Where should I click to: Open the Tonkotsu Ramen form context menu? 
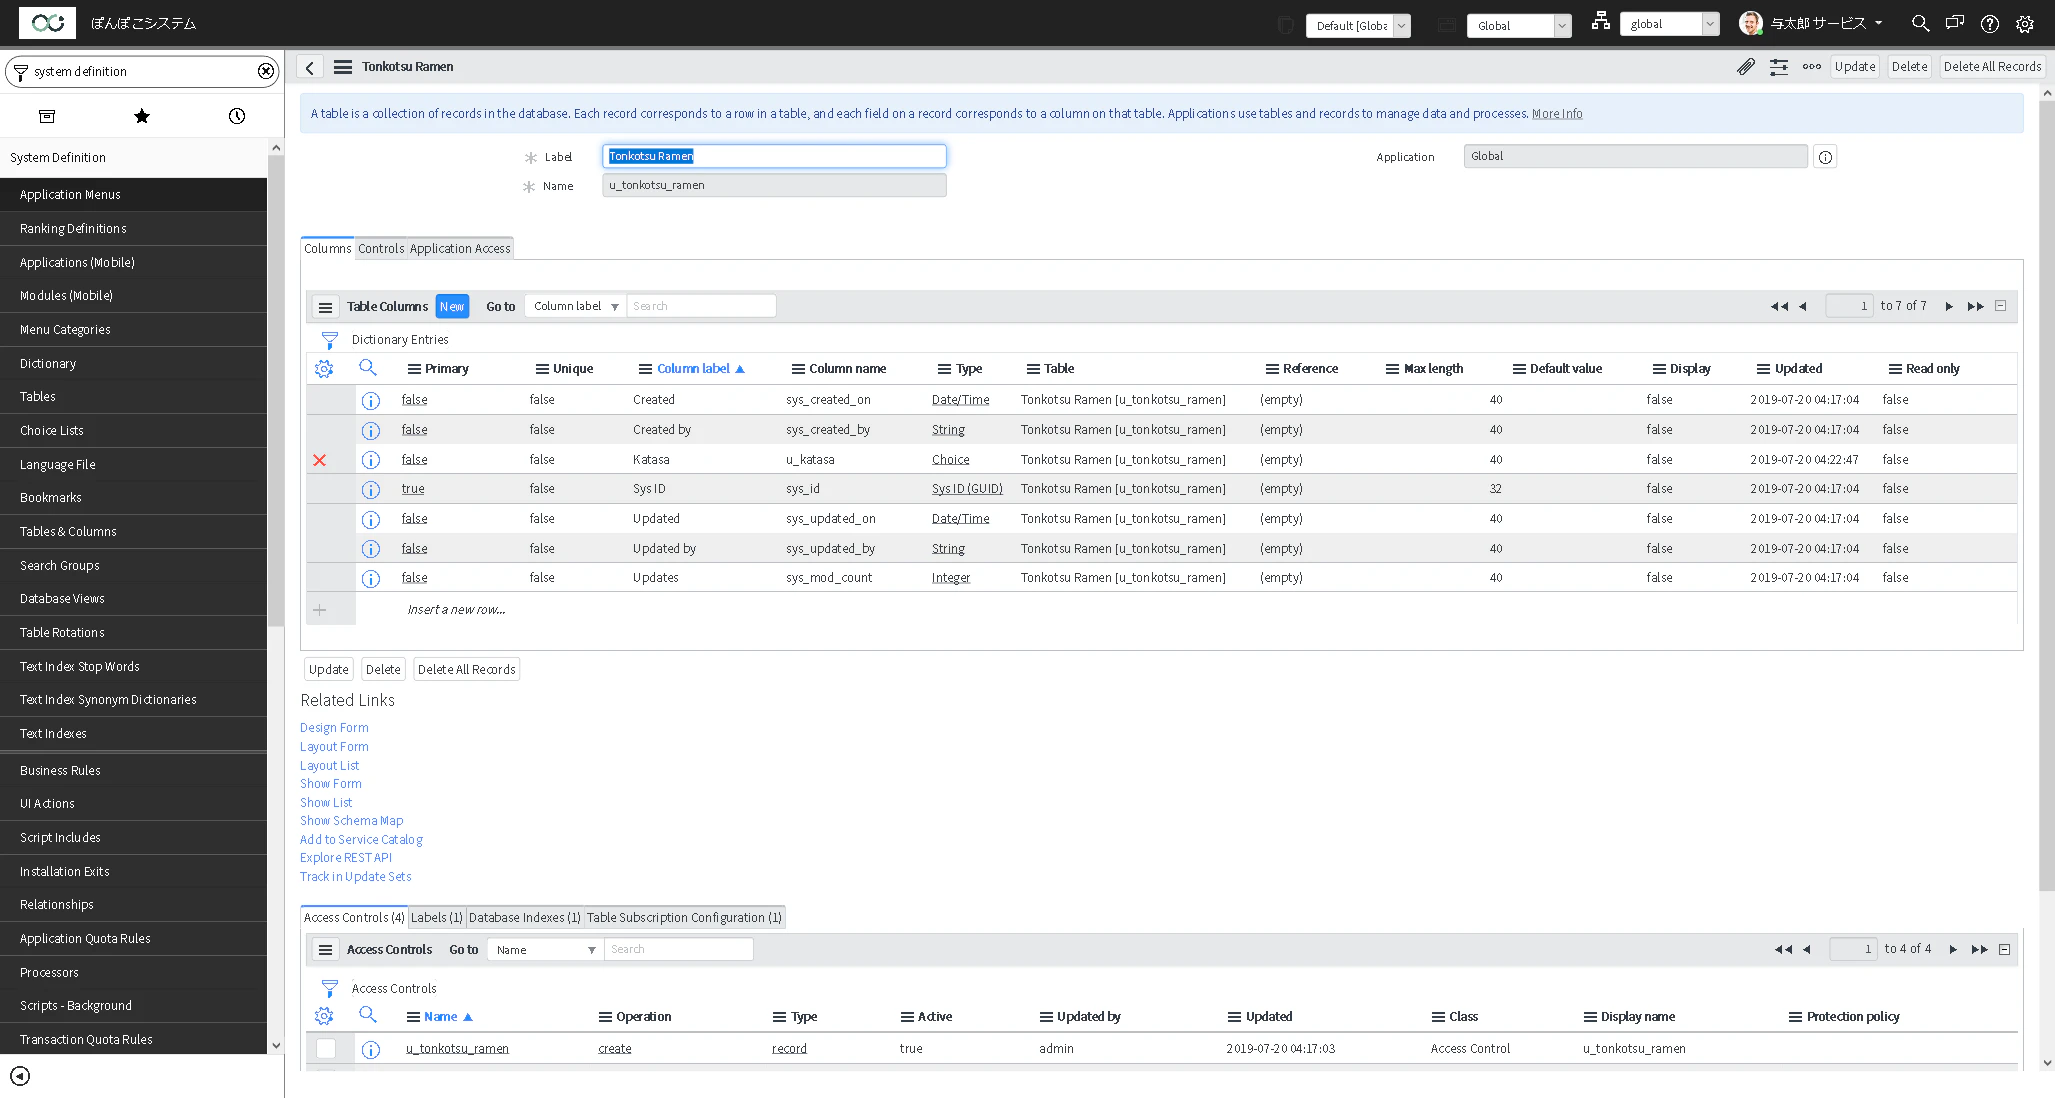tap(343, 67)
